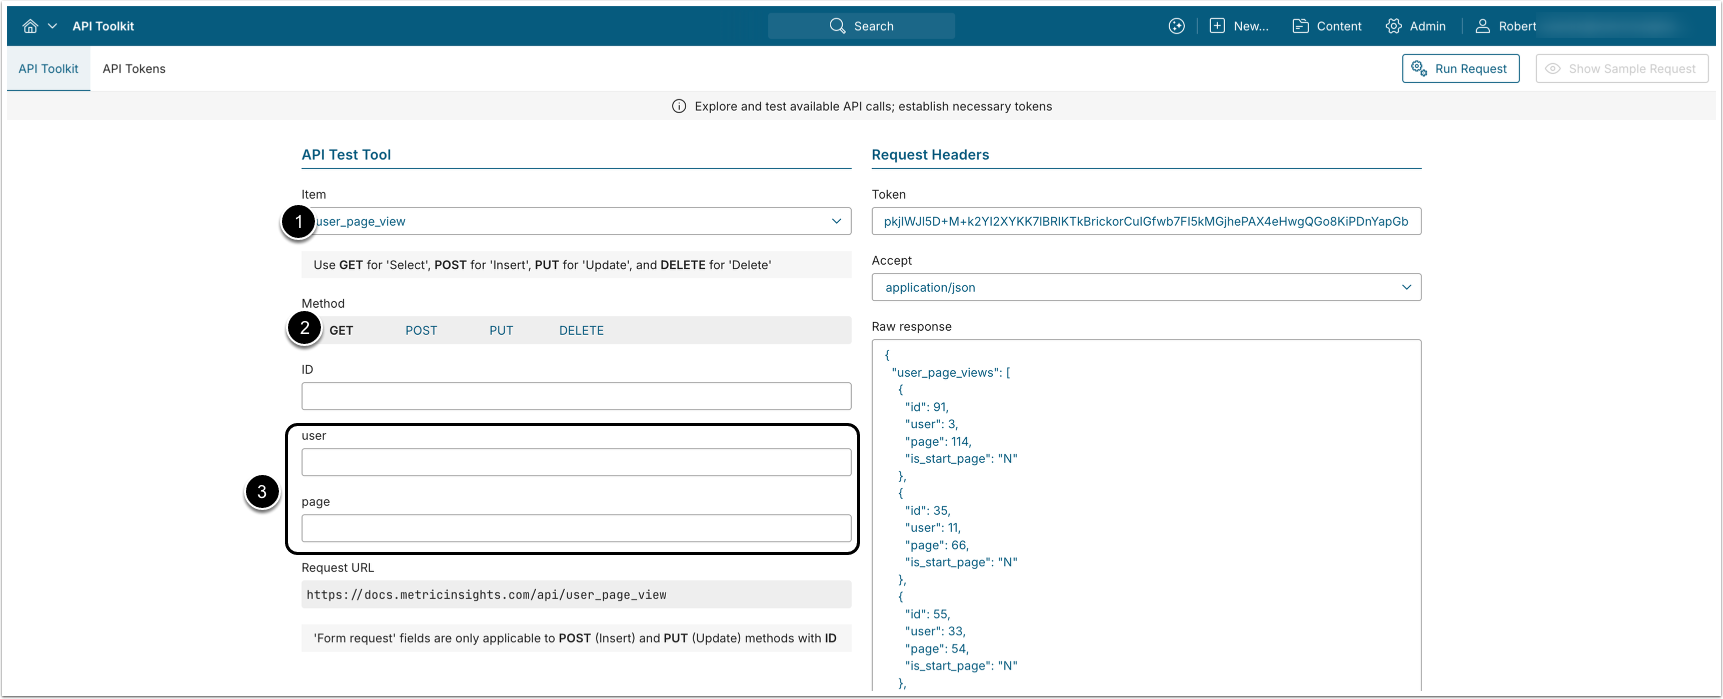
Task: Open the Robert user profile menu
Action: (x=1506, y=26)
